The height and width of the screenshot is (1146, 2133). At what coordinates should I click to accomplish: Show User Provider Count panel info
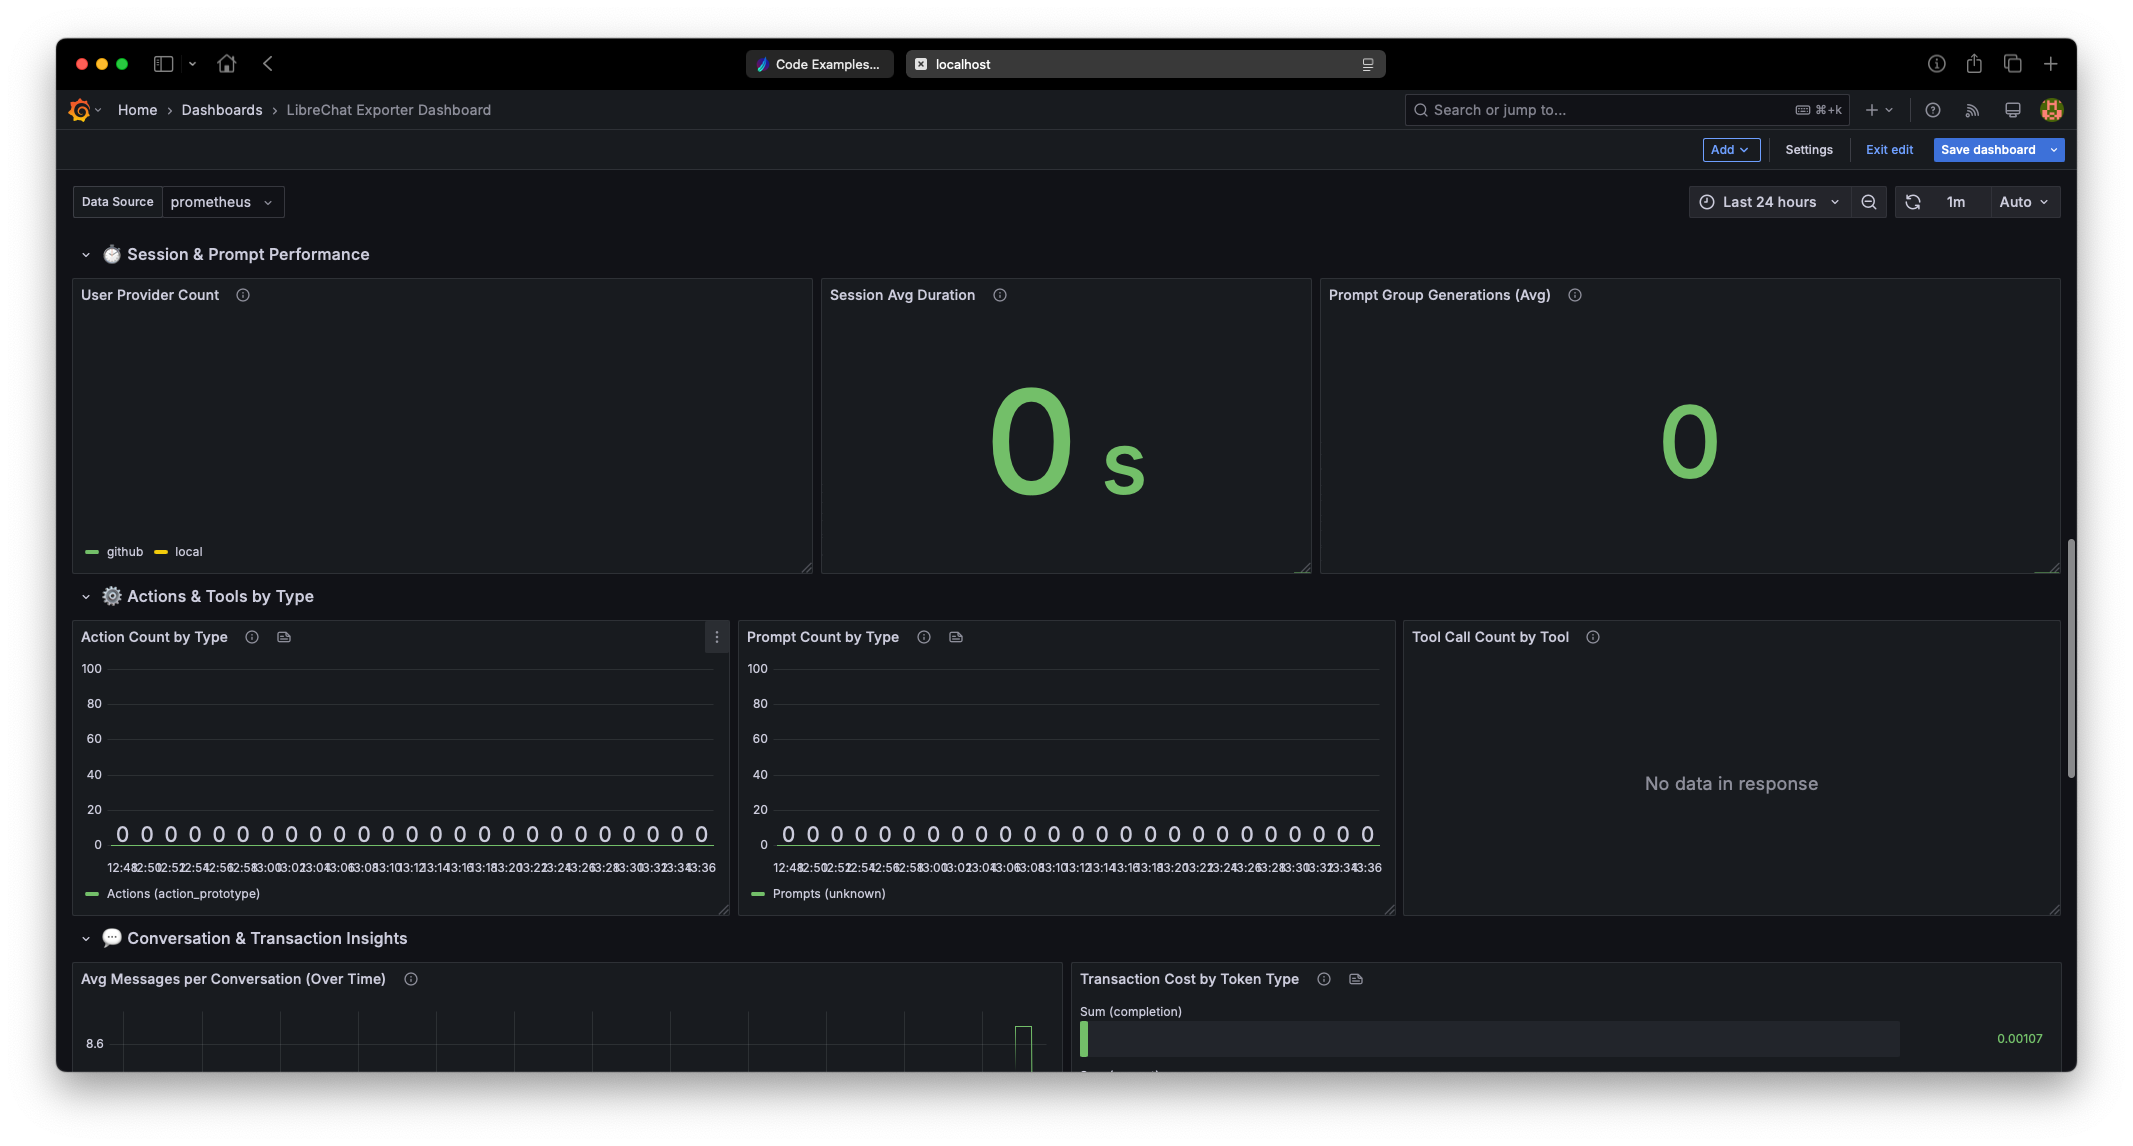click(x=242, y=295)
